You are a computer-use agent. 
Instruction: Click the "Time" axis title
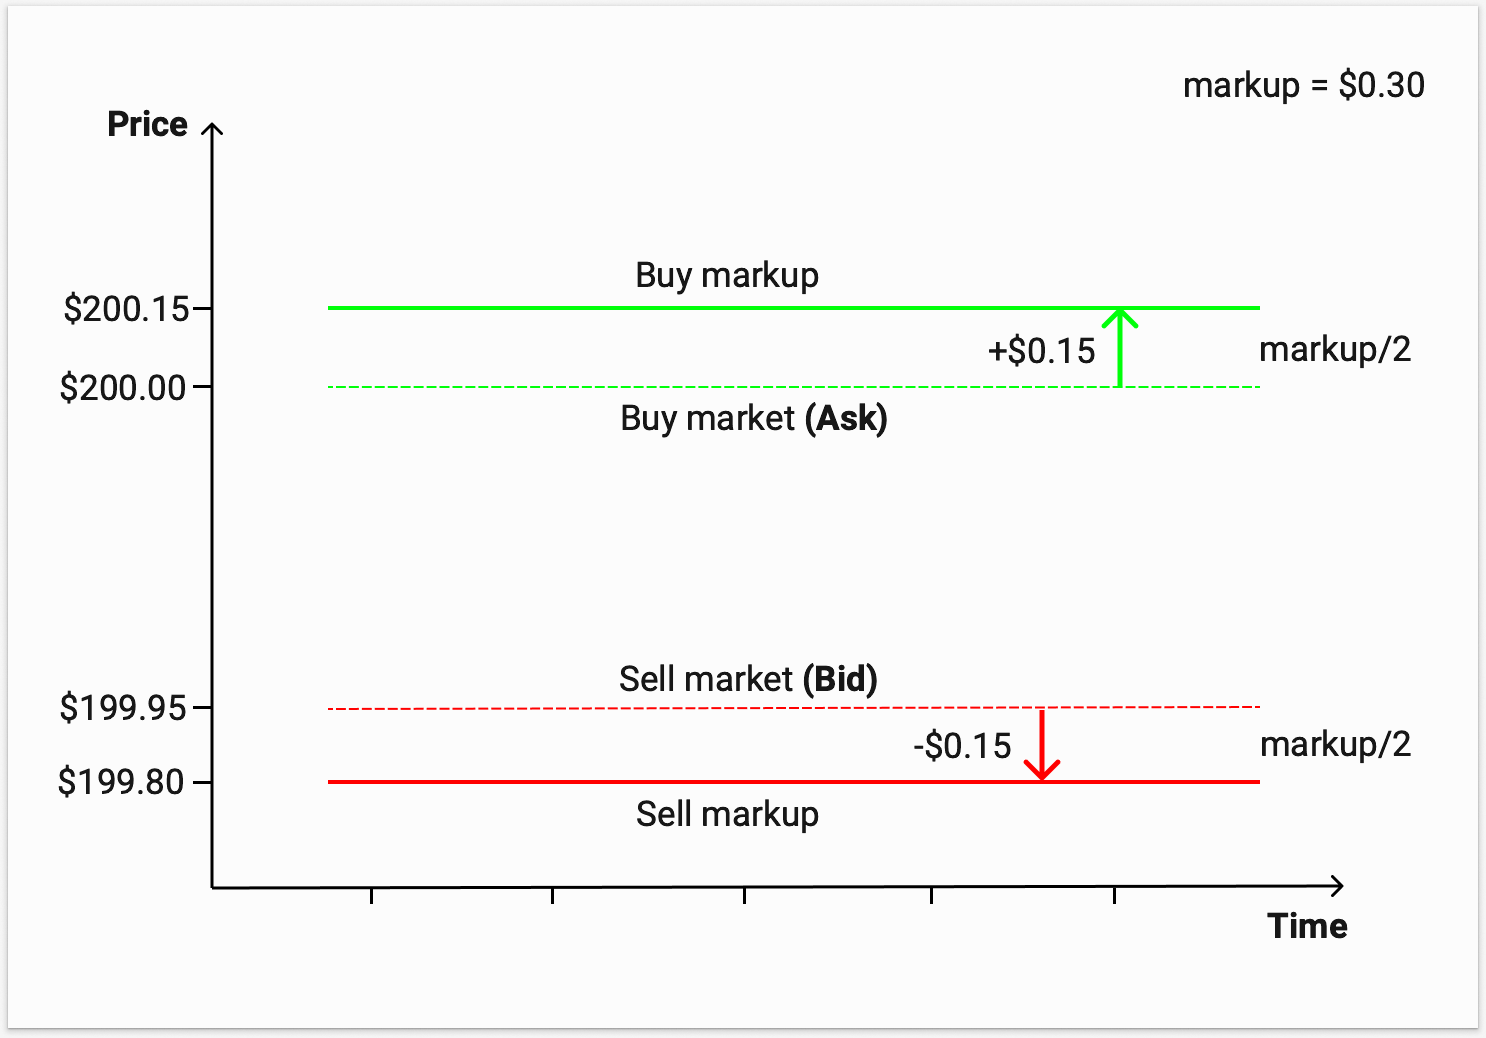pos(1307,926)
